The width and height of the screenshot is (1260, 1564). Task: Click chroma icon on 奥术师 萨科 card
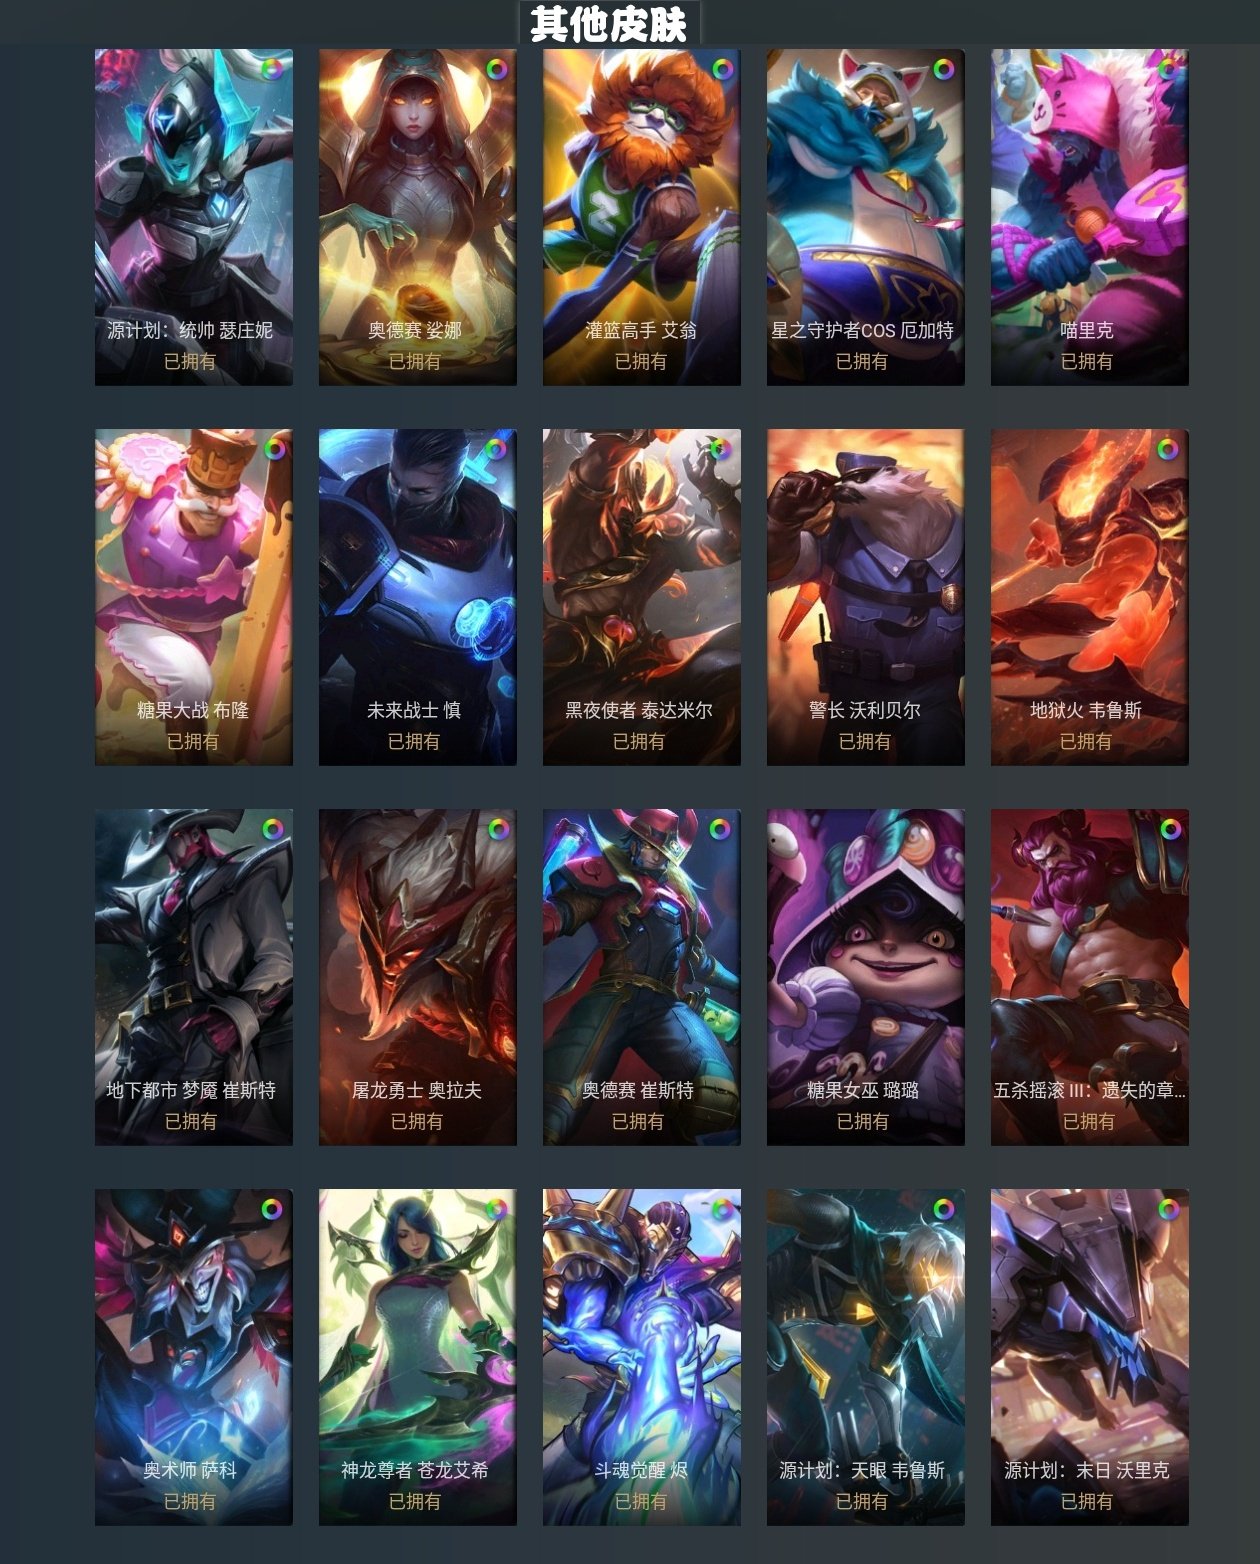(272, 1209)
